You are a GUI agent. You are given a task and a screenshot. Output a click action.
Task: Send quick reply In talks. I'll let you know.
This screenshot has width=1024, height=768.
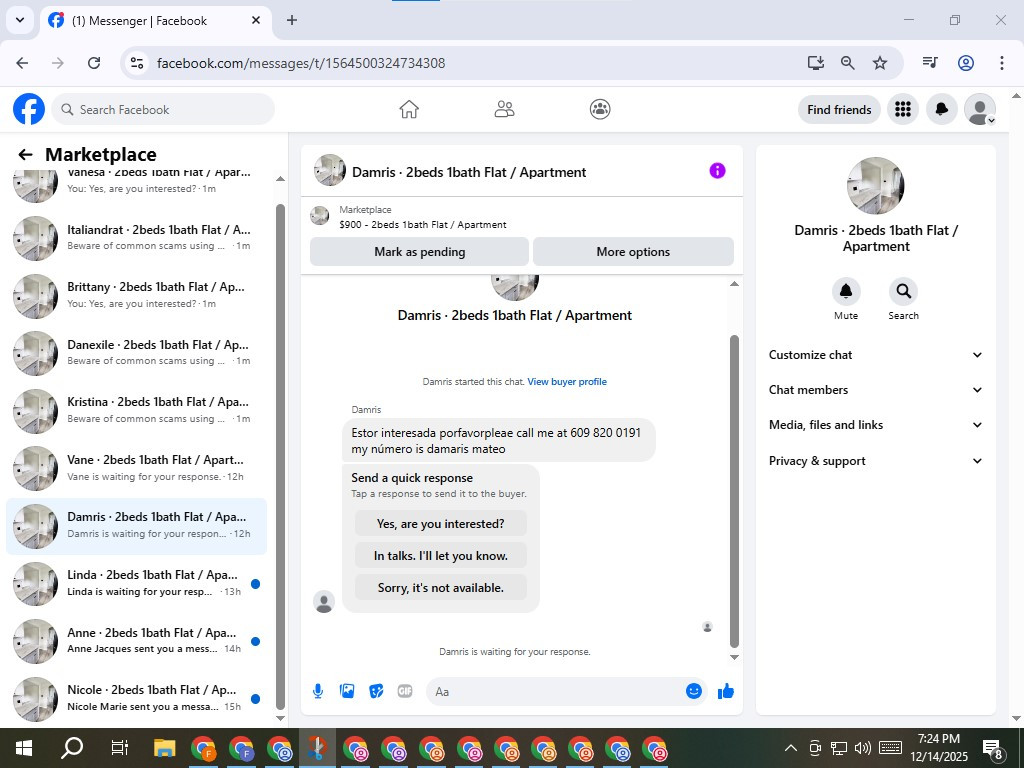[x=441, y=556]
